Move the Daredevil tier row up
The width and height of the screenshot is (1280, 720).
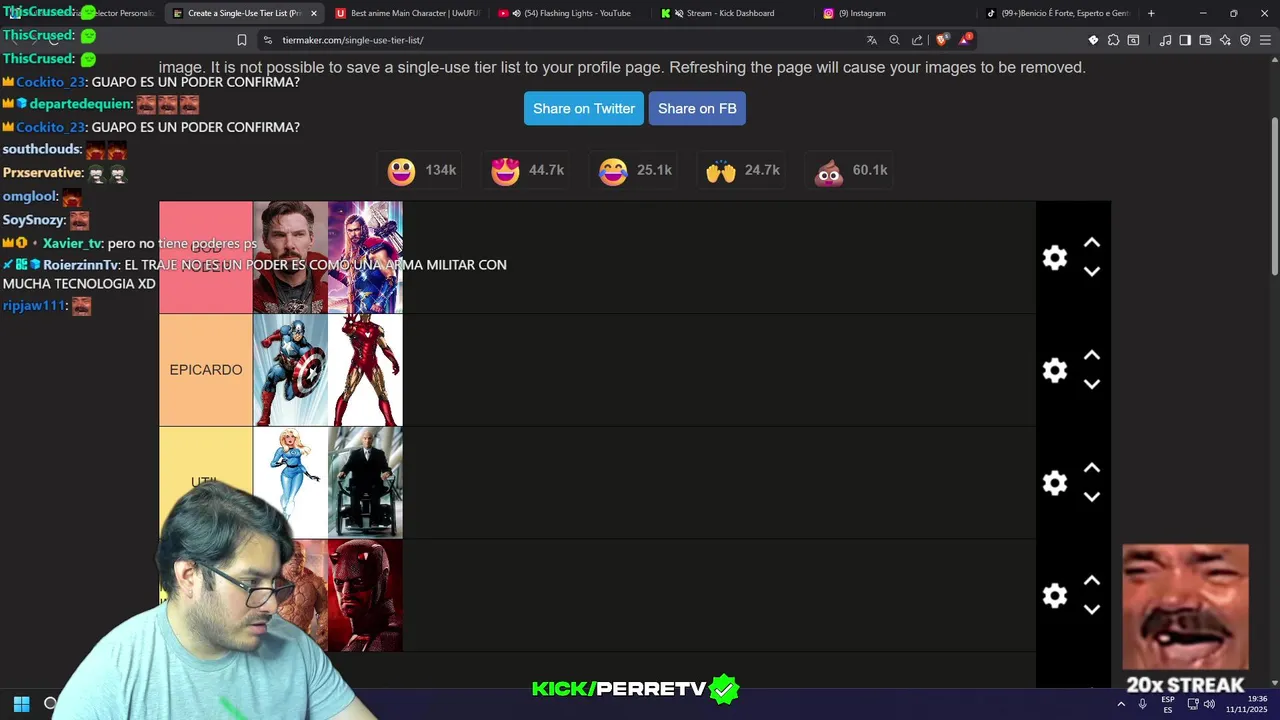pos(1092,581)
